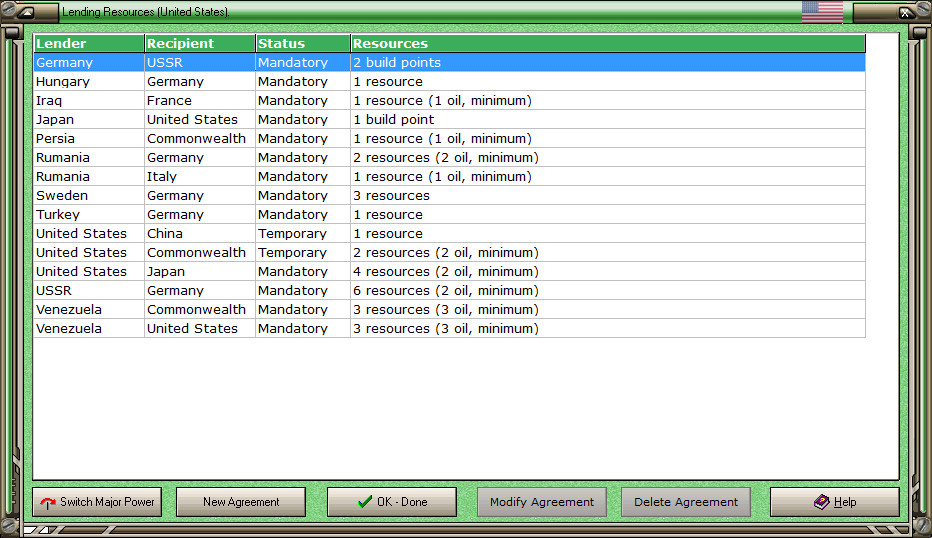Sort by Status column header
This screenshot has width=932, height=538.
(x=303, y=43)
